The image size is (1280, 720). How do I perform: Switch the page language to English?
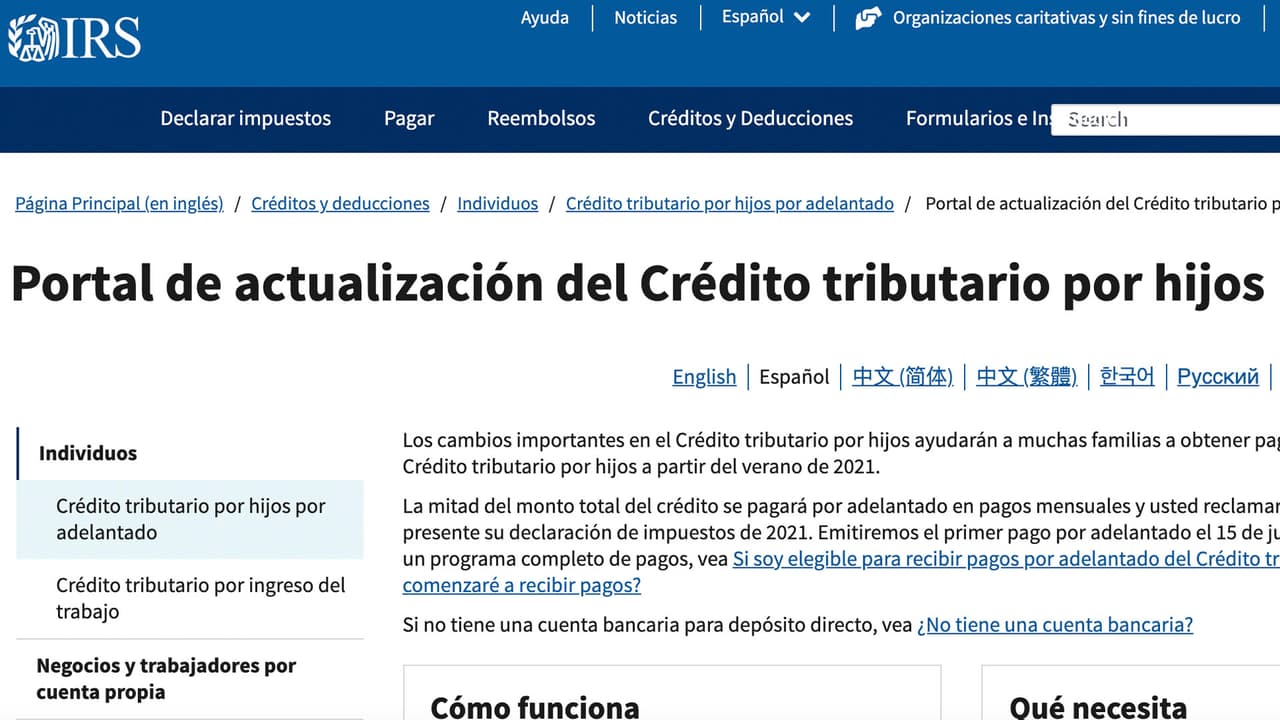point(704,377)
